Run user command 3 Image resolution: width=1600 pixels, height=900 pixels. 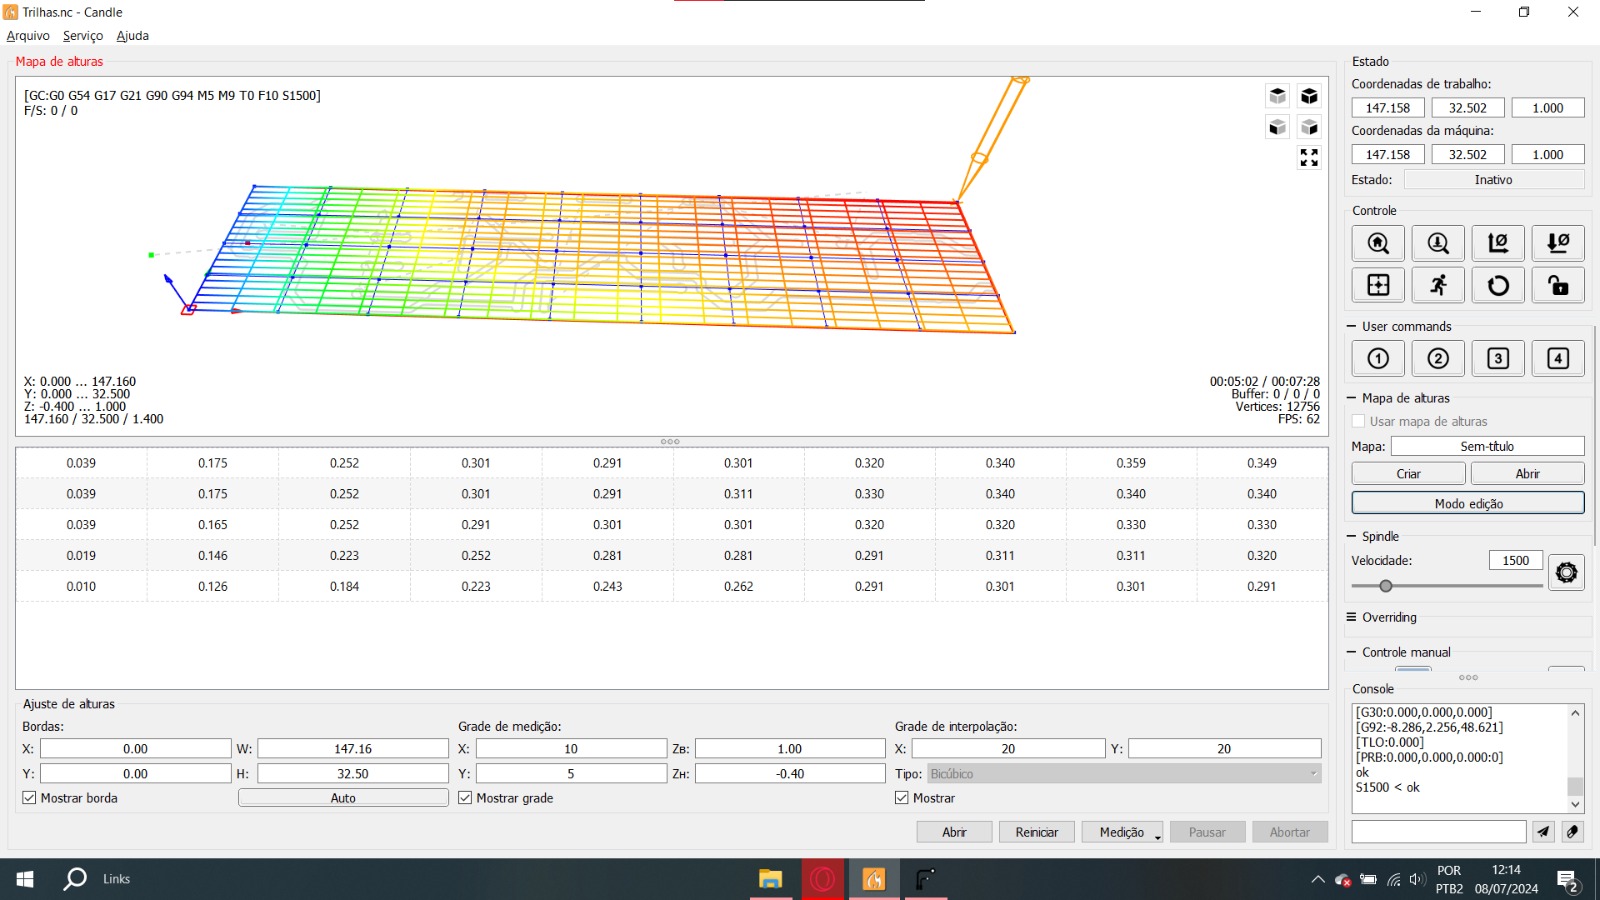pos(1498,359)
